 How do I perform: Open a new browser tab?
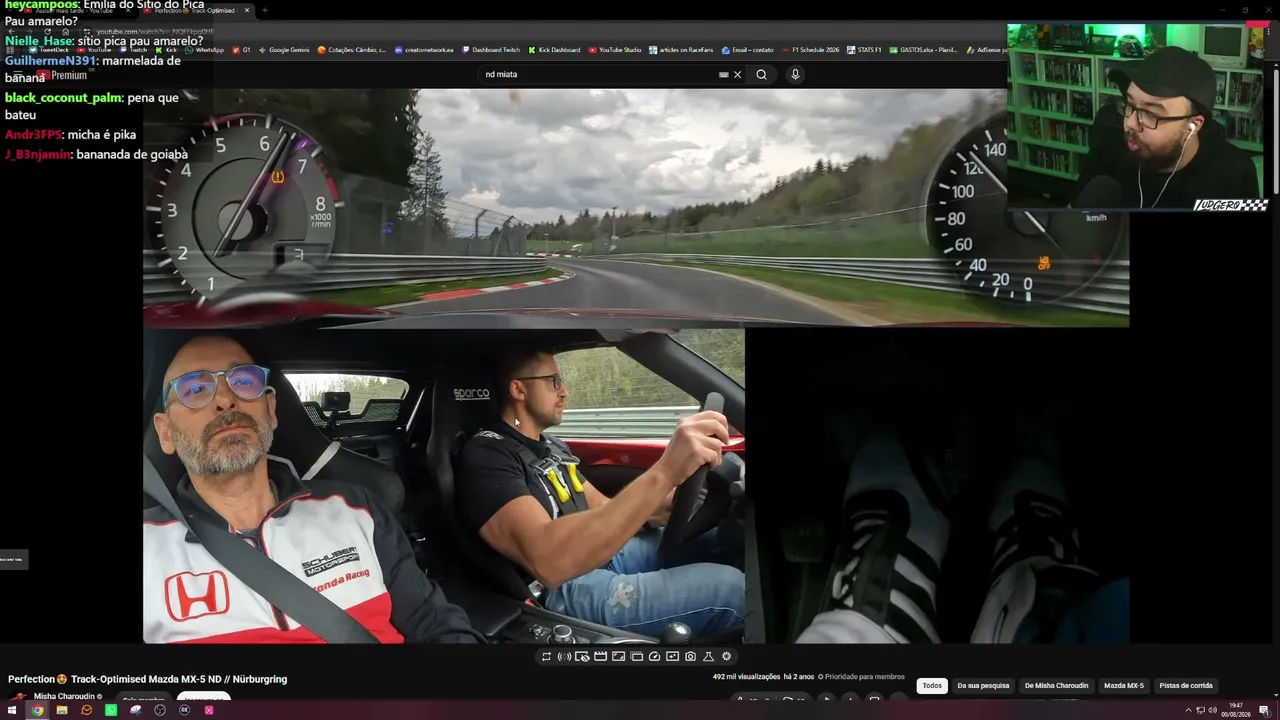tap(265, 10)
